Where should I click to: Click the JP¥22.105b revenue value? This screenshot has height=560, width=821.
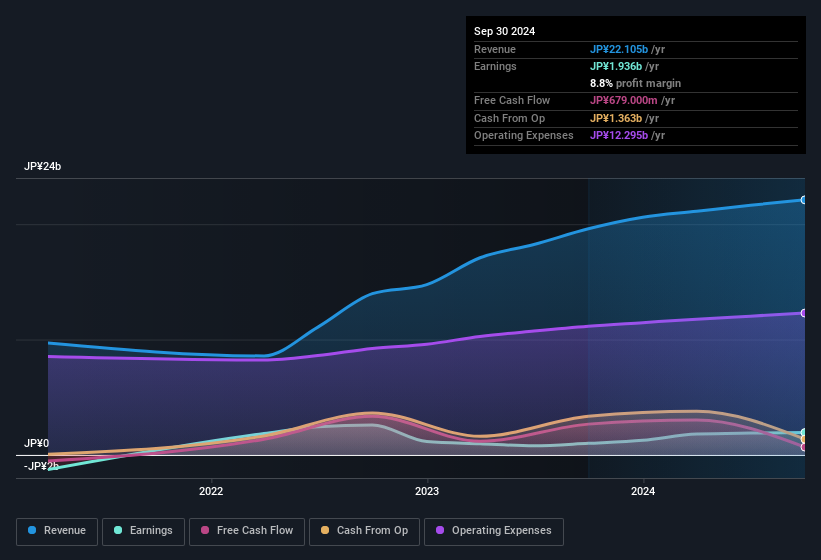(618, 49)
